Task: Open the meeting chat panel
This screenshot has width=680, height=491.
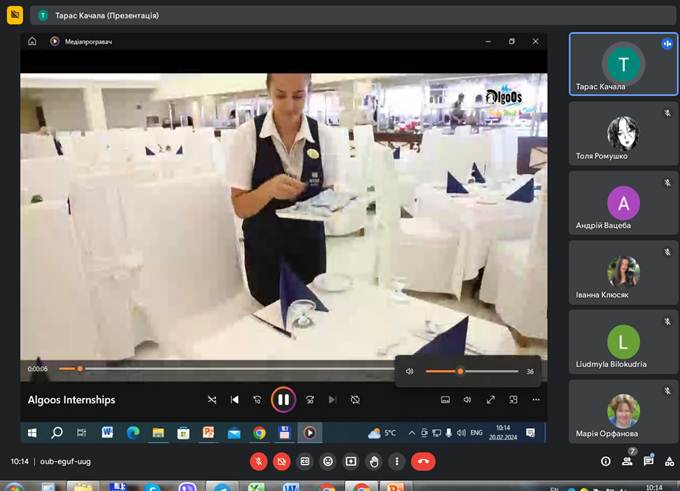Action: point(648,461)
